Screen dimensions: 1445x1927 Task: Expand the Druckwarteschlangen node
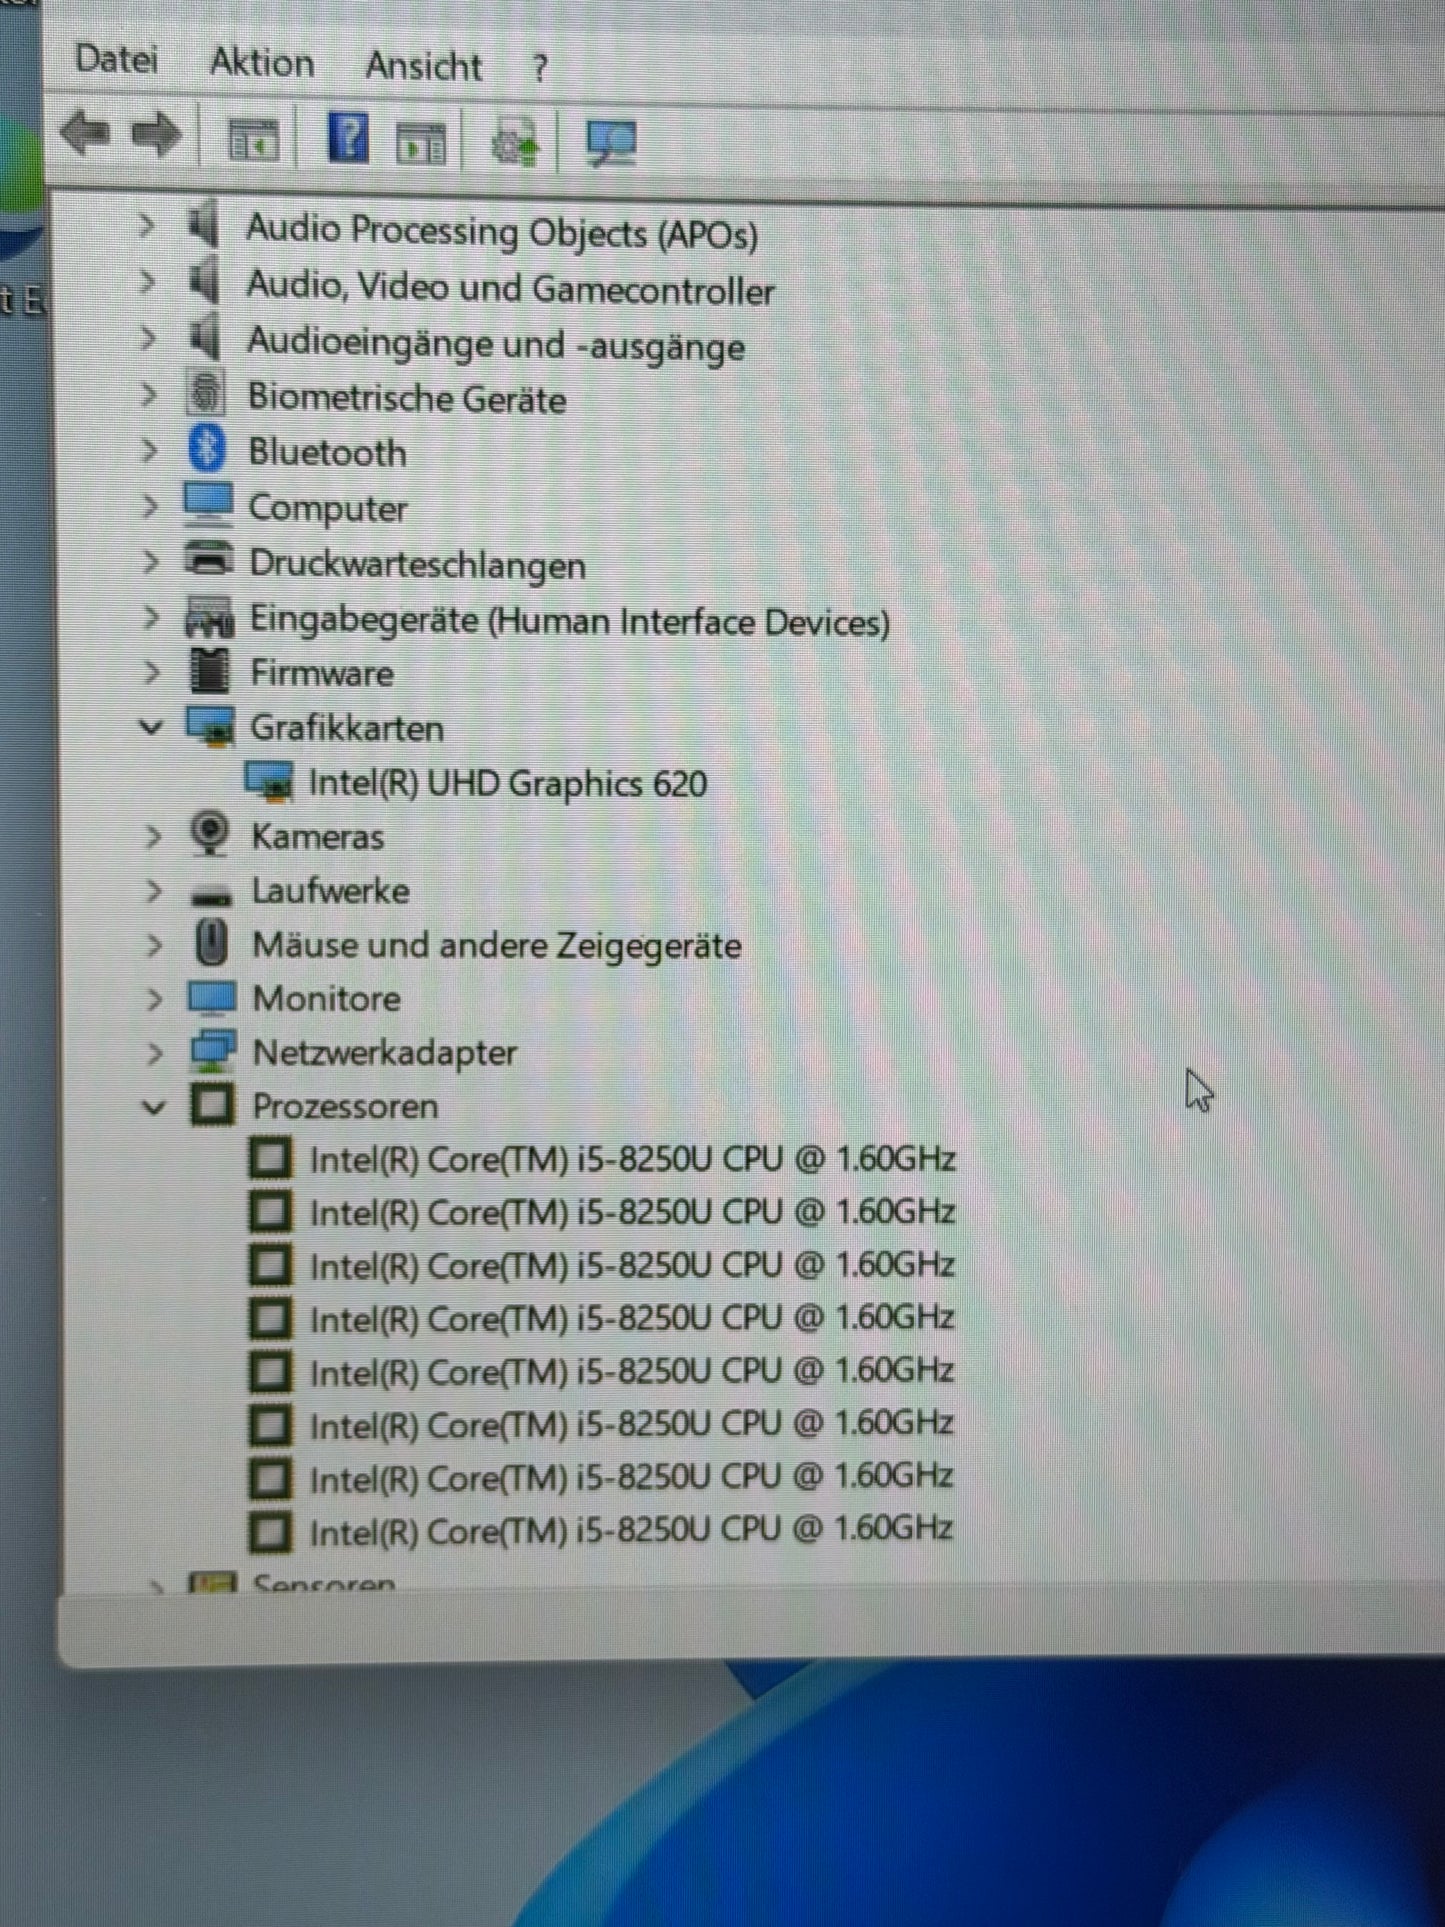(x=151, y=562)
